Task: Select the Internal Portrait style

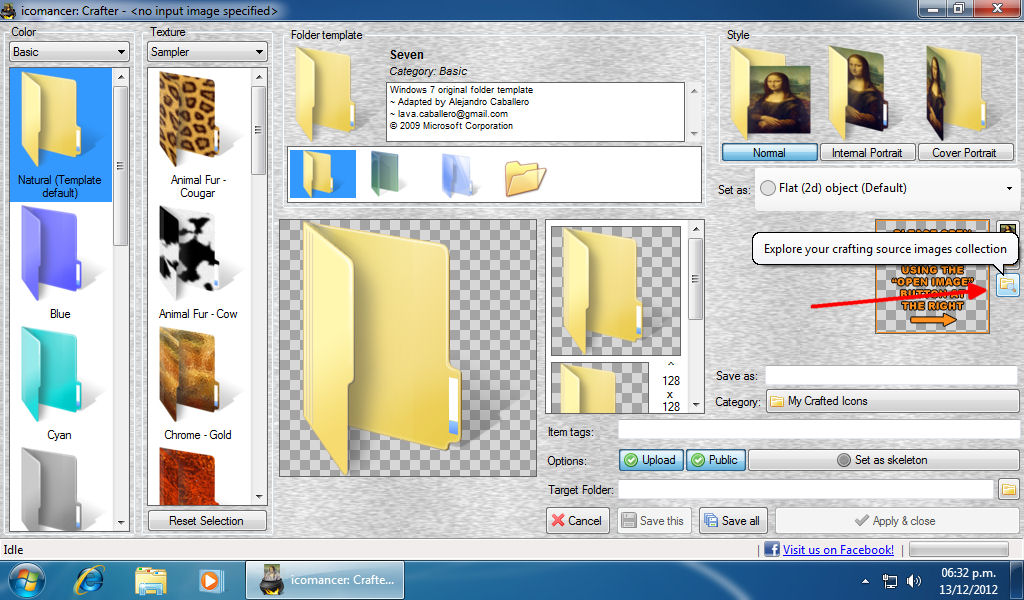Action: [x=867, y=153]
